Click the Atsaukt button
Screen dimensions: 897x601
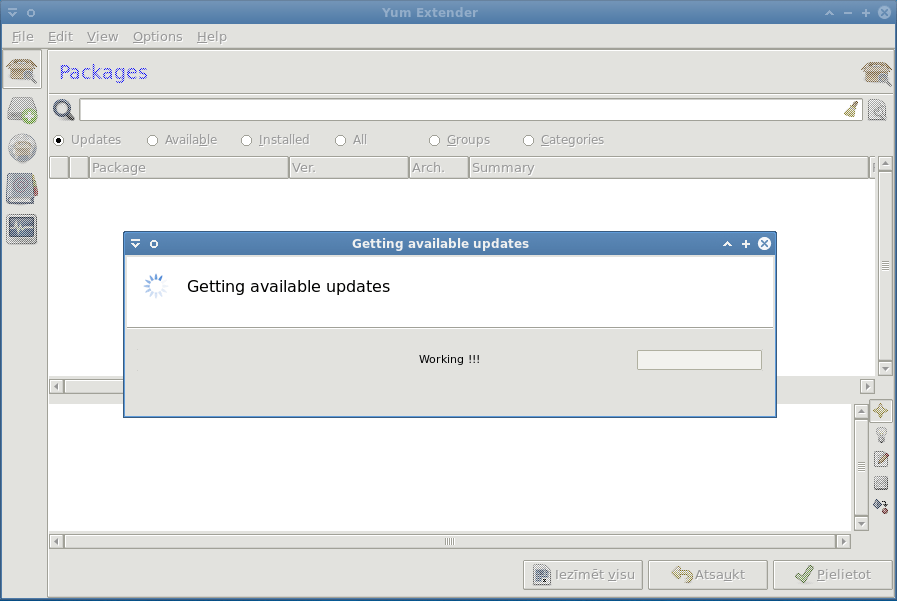pos(708,575)
